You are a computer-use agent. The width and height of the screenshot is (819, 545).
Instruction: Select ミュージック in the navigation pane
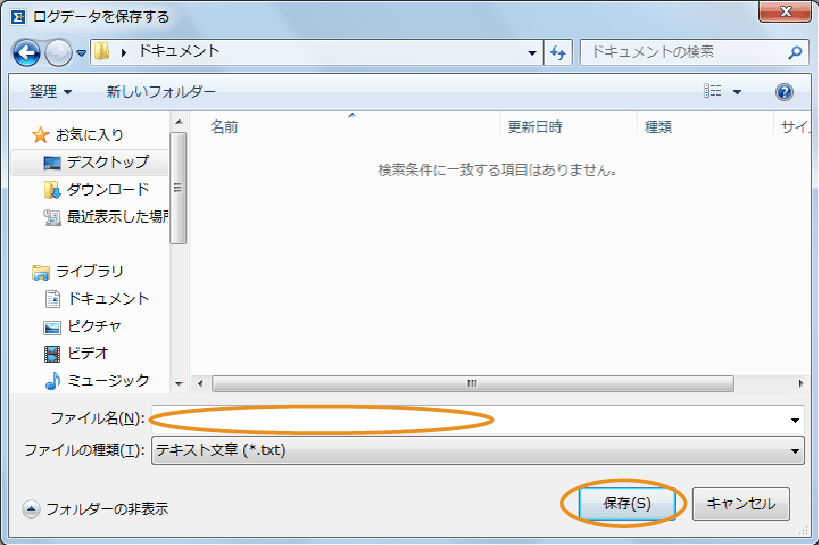[109, 380]
